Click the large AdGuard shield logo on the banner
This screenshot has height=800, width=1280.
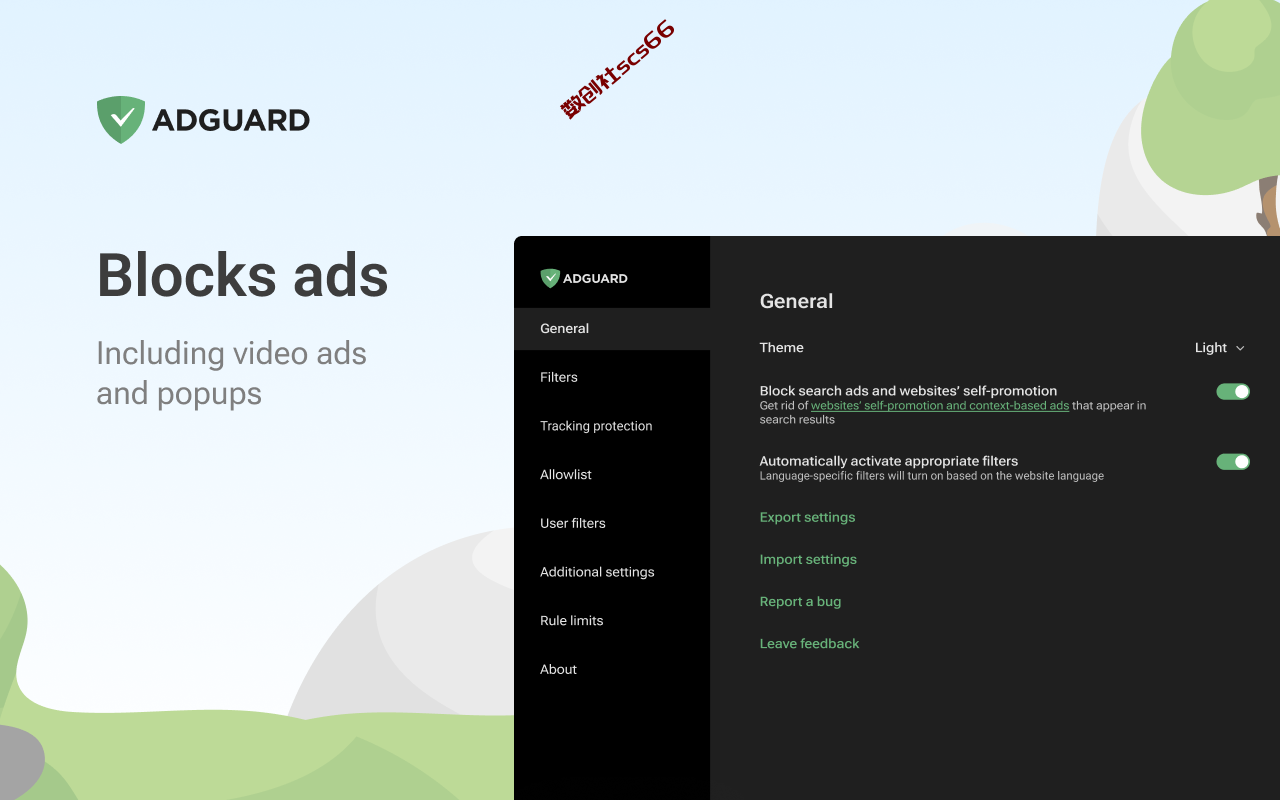click(x=121, y=120)
